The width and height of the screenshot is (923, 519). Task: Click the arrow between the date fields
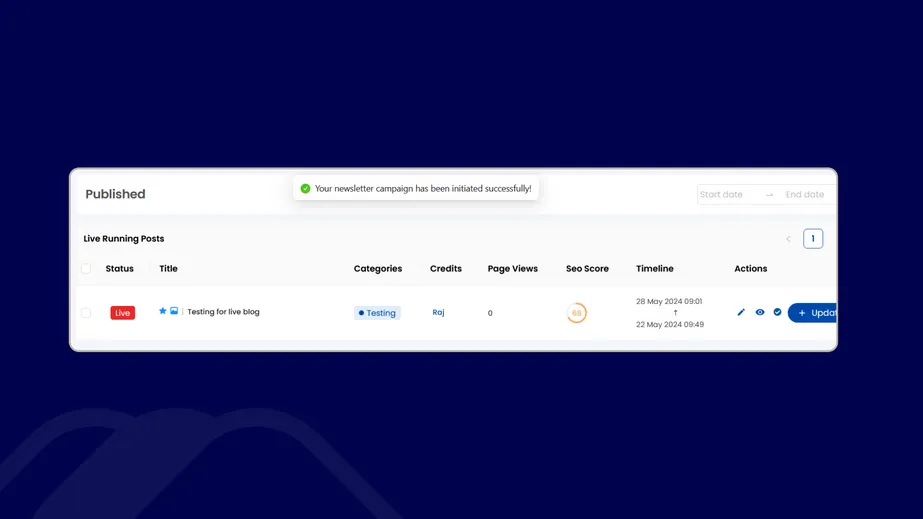click(x=769, y=195)
